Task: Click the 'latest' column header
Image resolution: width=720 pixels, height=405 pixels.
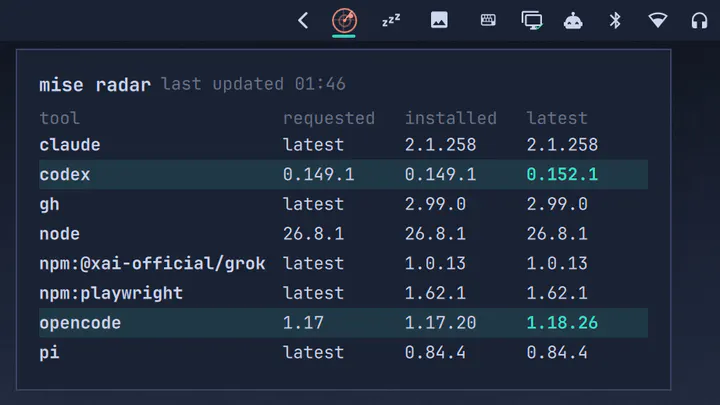Action: click(x=557, y=118)
